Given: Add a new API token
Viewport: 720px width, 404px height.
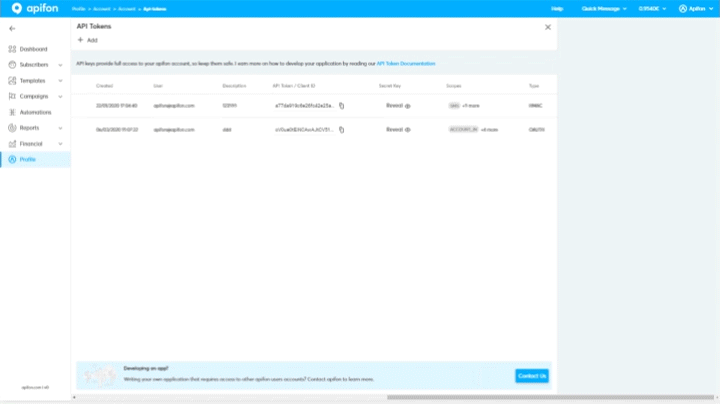Looking at the screenshot, I should point(87,40).
